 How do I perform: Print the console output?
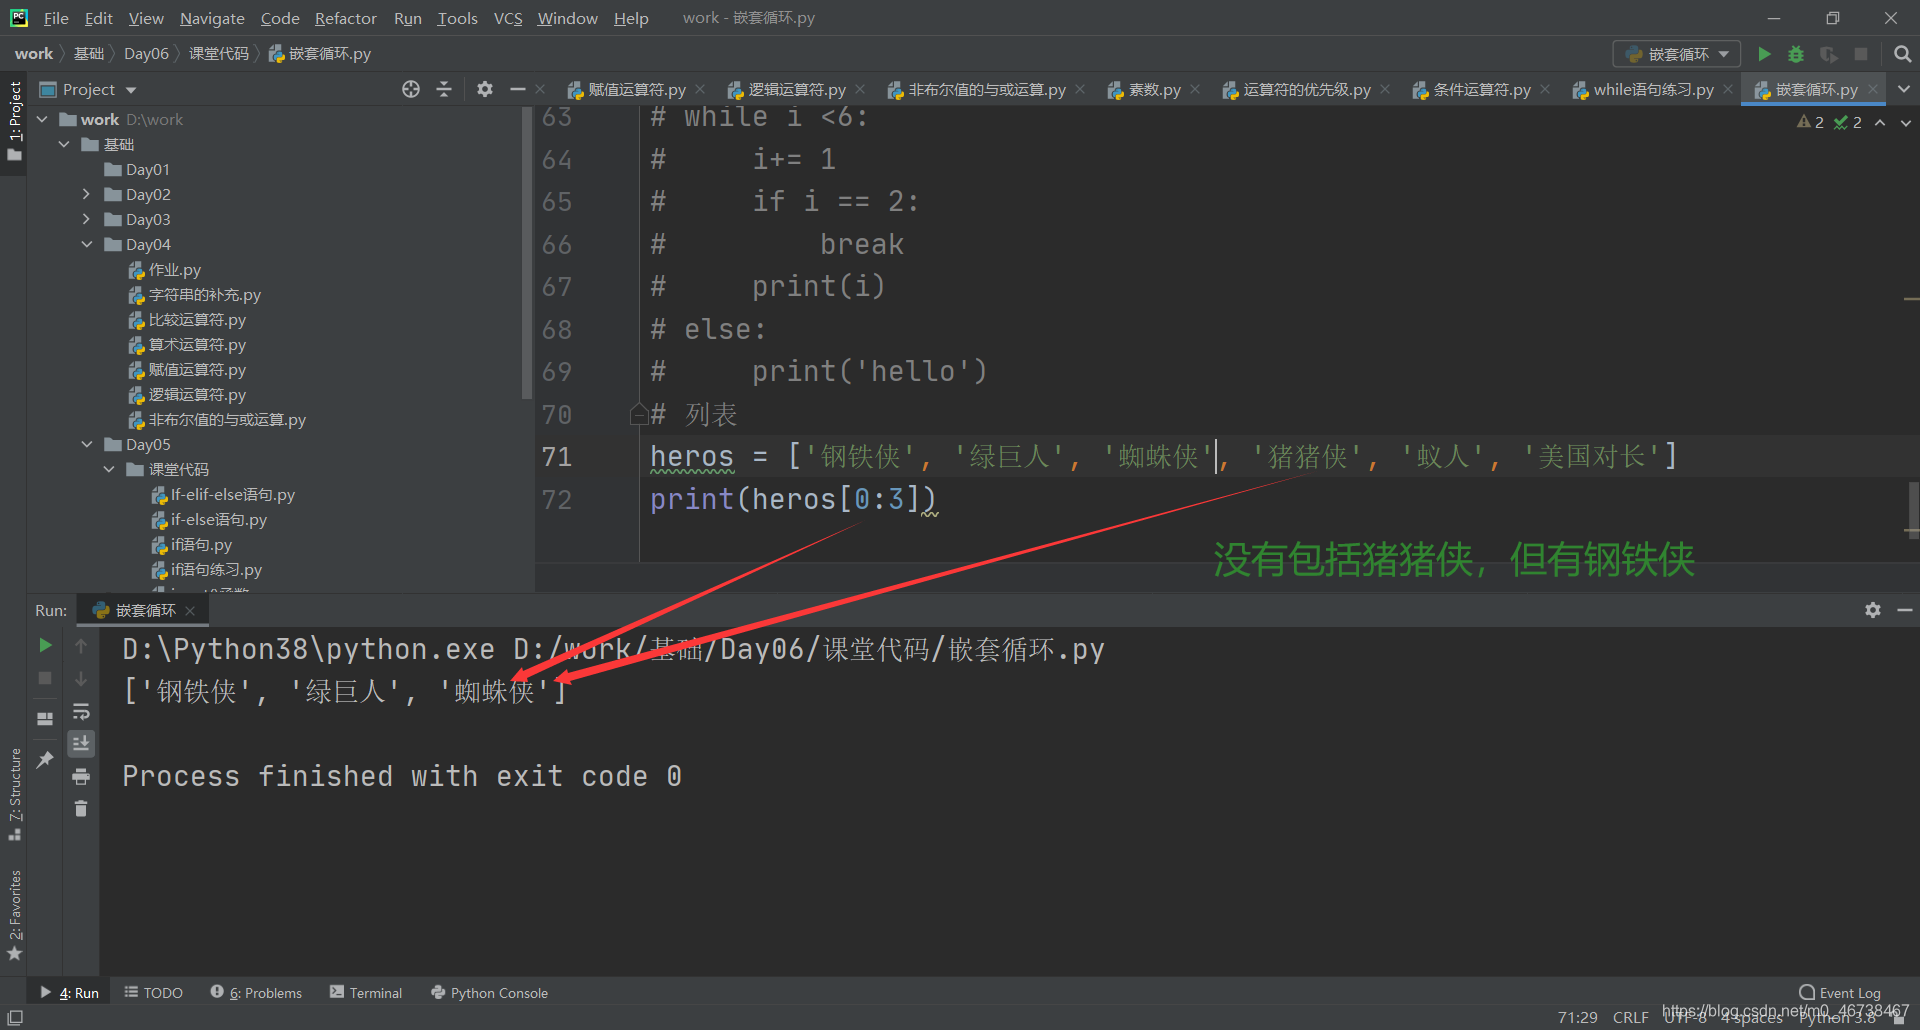(x=81, y=776)
